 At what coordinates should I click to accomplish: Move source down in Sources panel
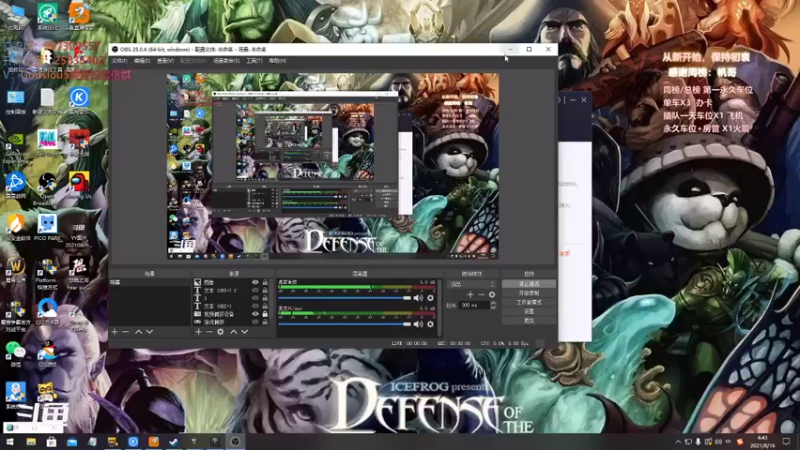pos(244,332)
